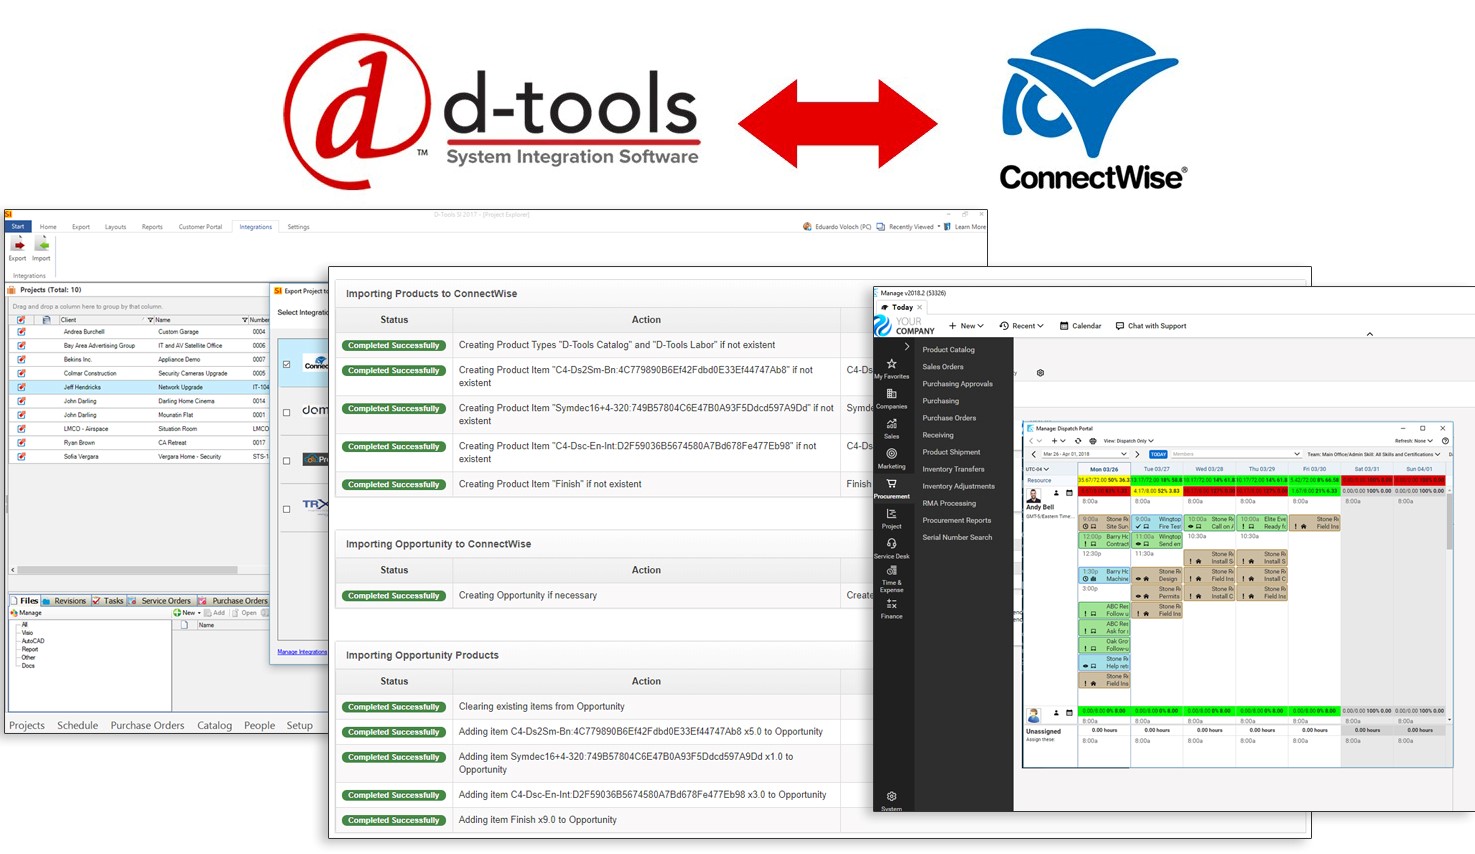Click person icon next to Andy Bell
The height and width of the screenshot is (854, 1475).
coord(1056,493)
